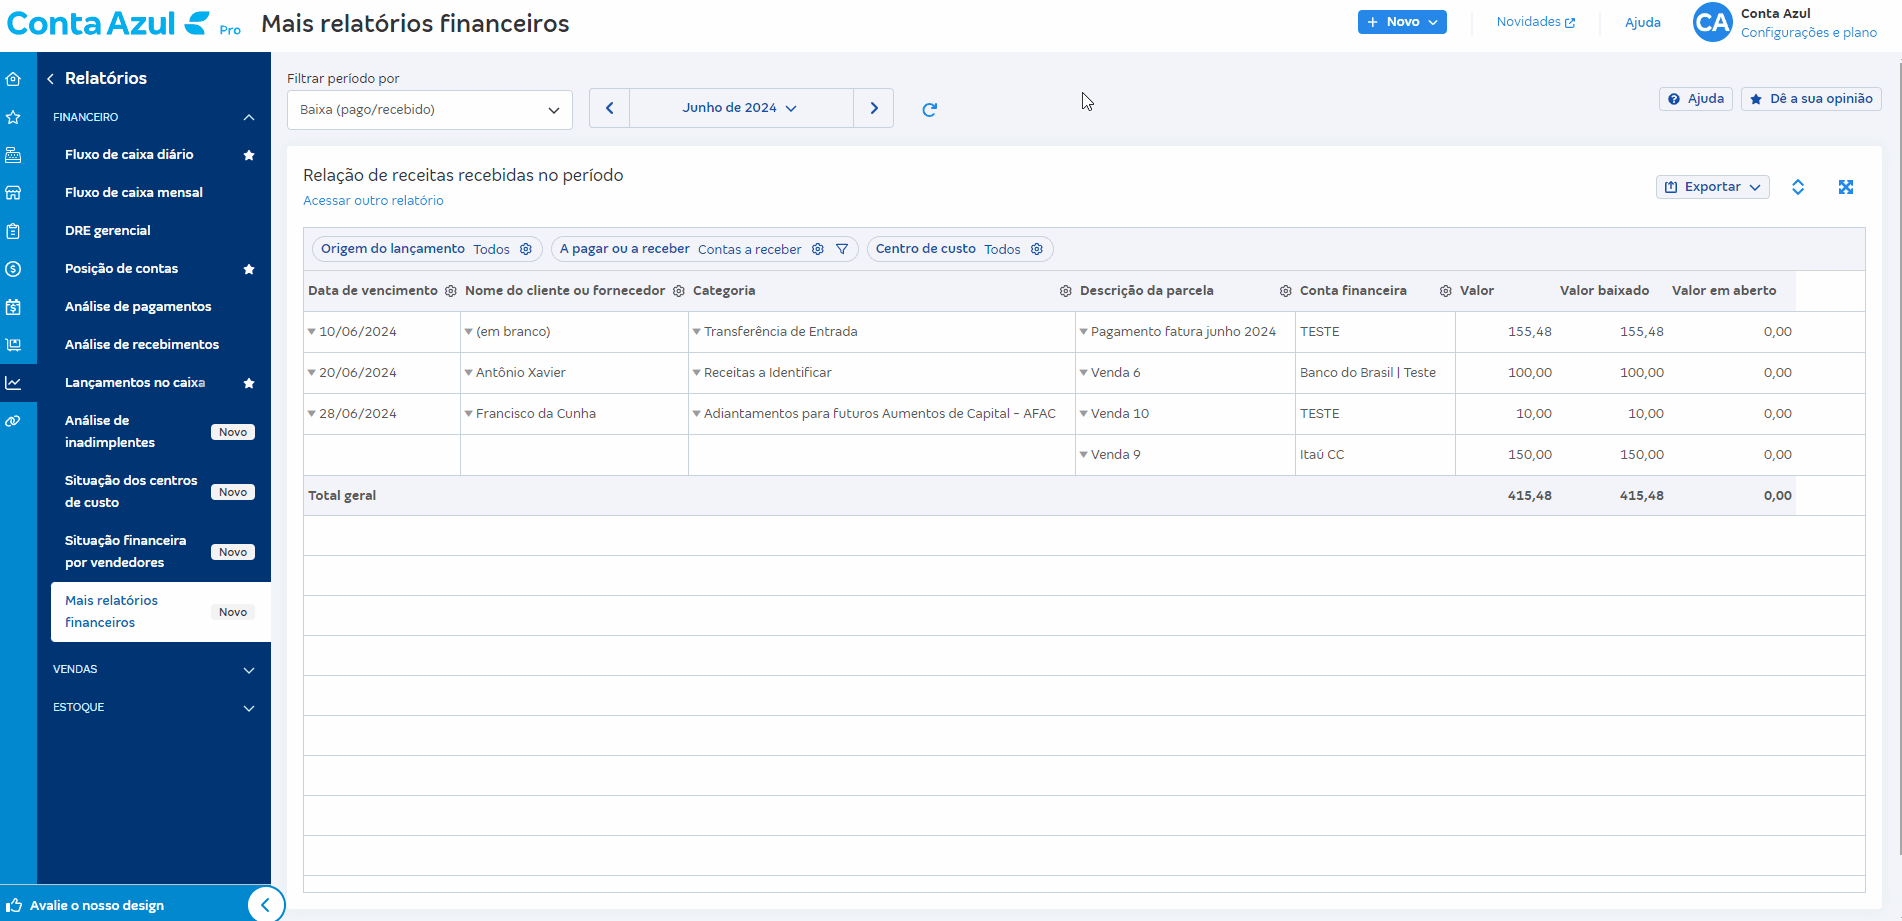
Task: Click the Exportar button
Action: tap(1712, 187)
